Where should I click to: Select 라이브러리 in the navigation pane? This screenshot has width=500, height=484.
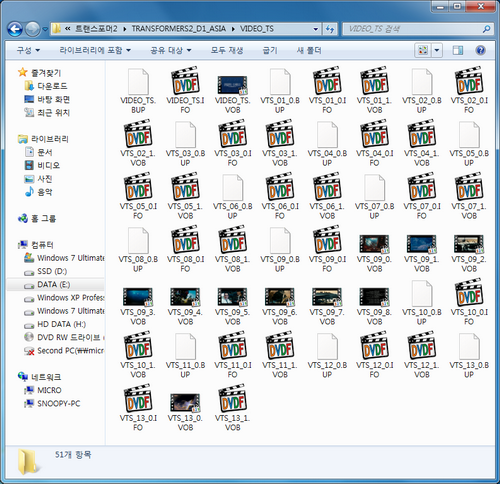tap(50, 139)
